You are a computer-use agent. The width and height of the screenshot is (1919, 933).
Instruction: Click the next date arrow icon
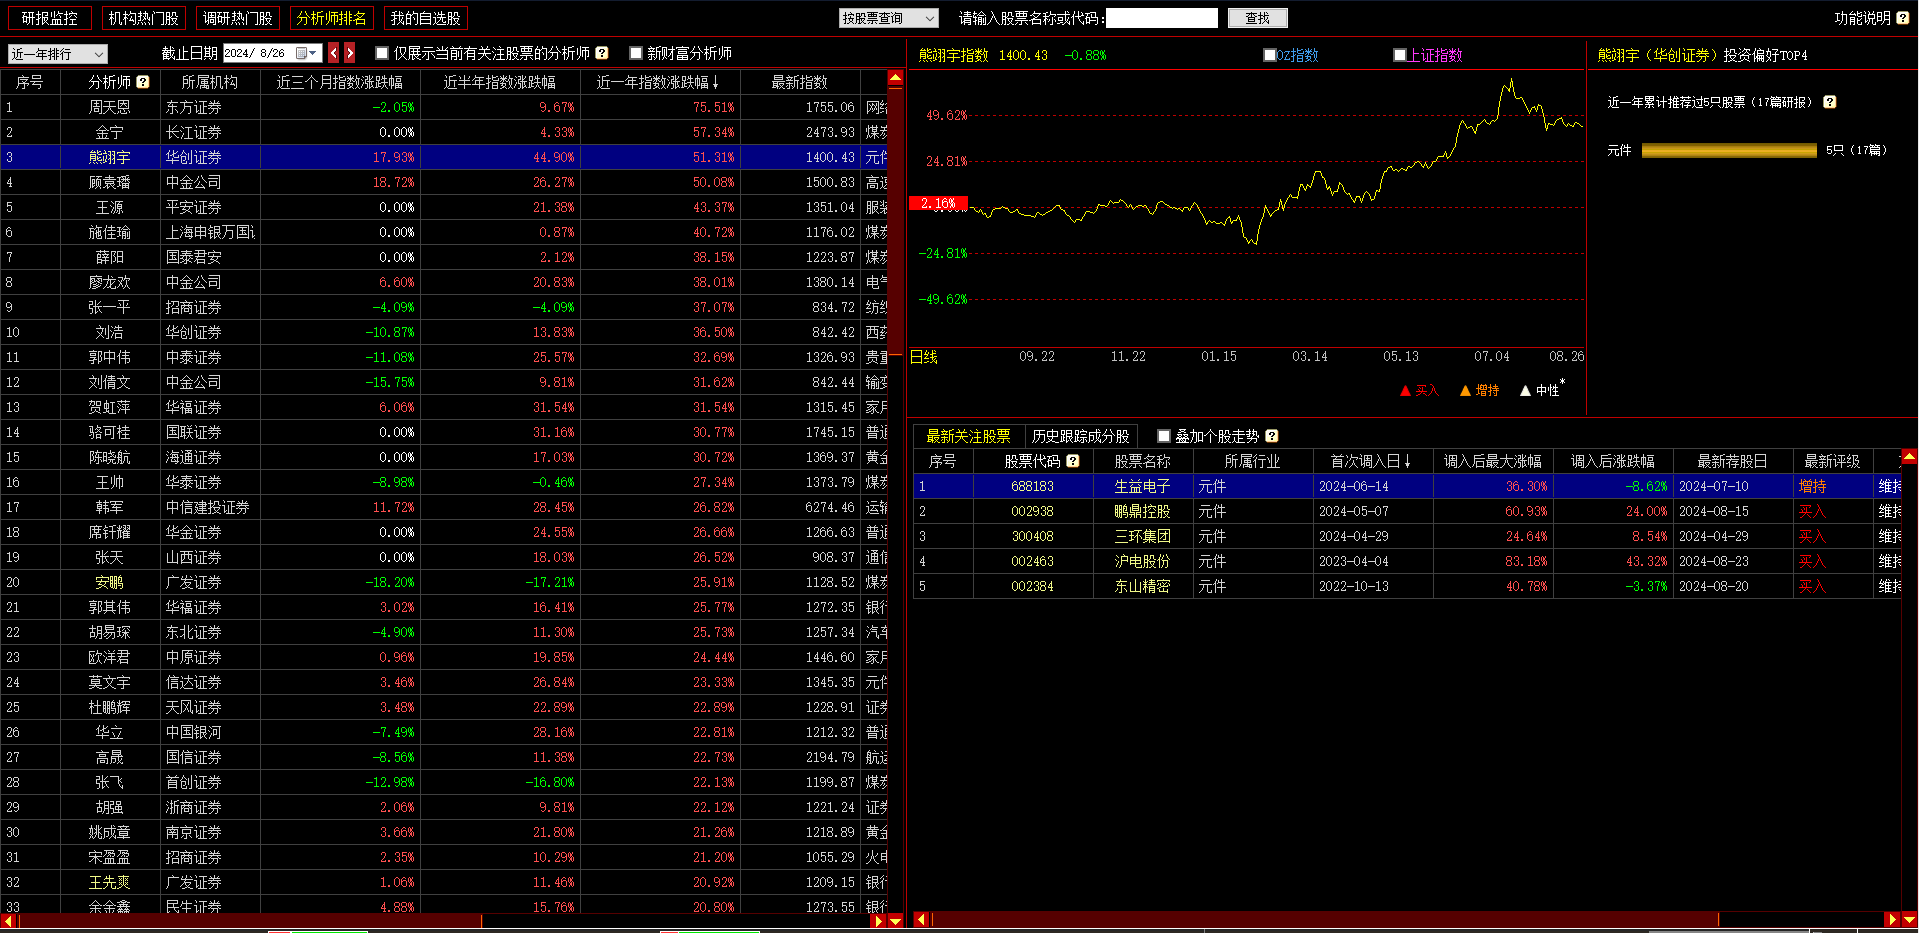tap(350, 53)
